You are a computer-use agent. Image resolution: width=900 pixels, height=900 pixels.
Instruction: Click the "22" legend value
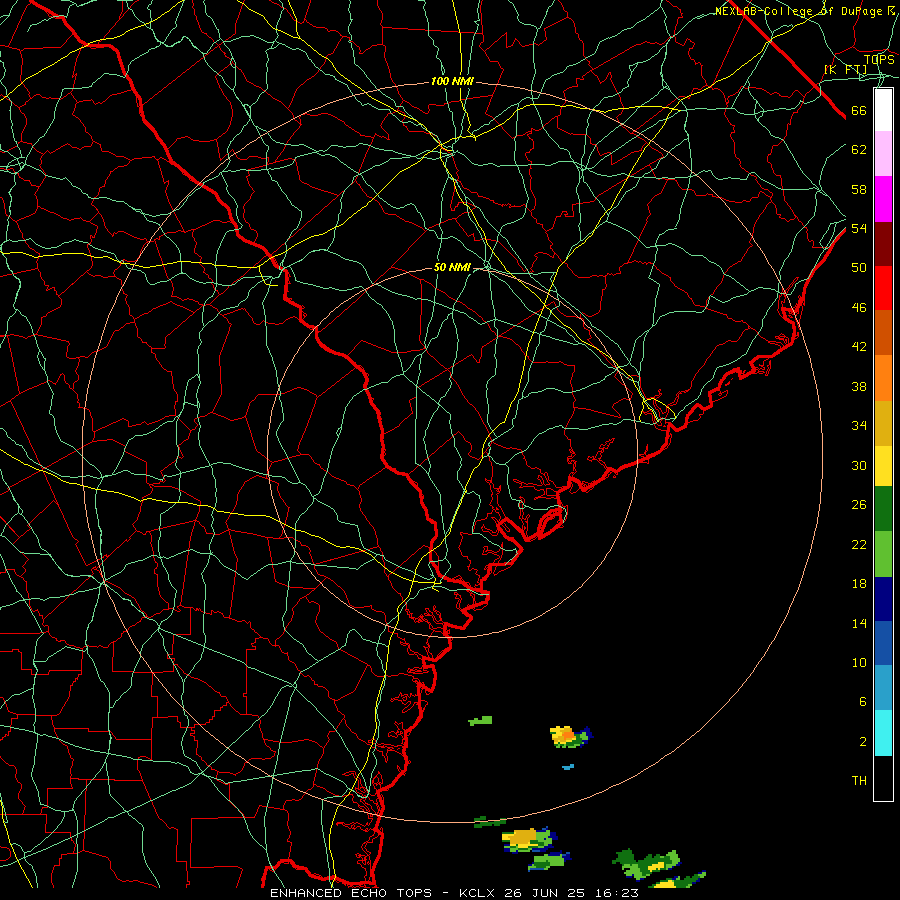[x=859, y=544]
